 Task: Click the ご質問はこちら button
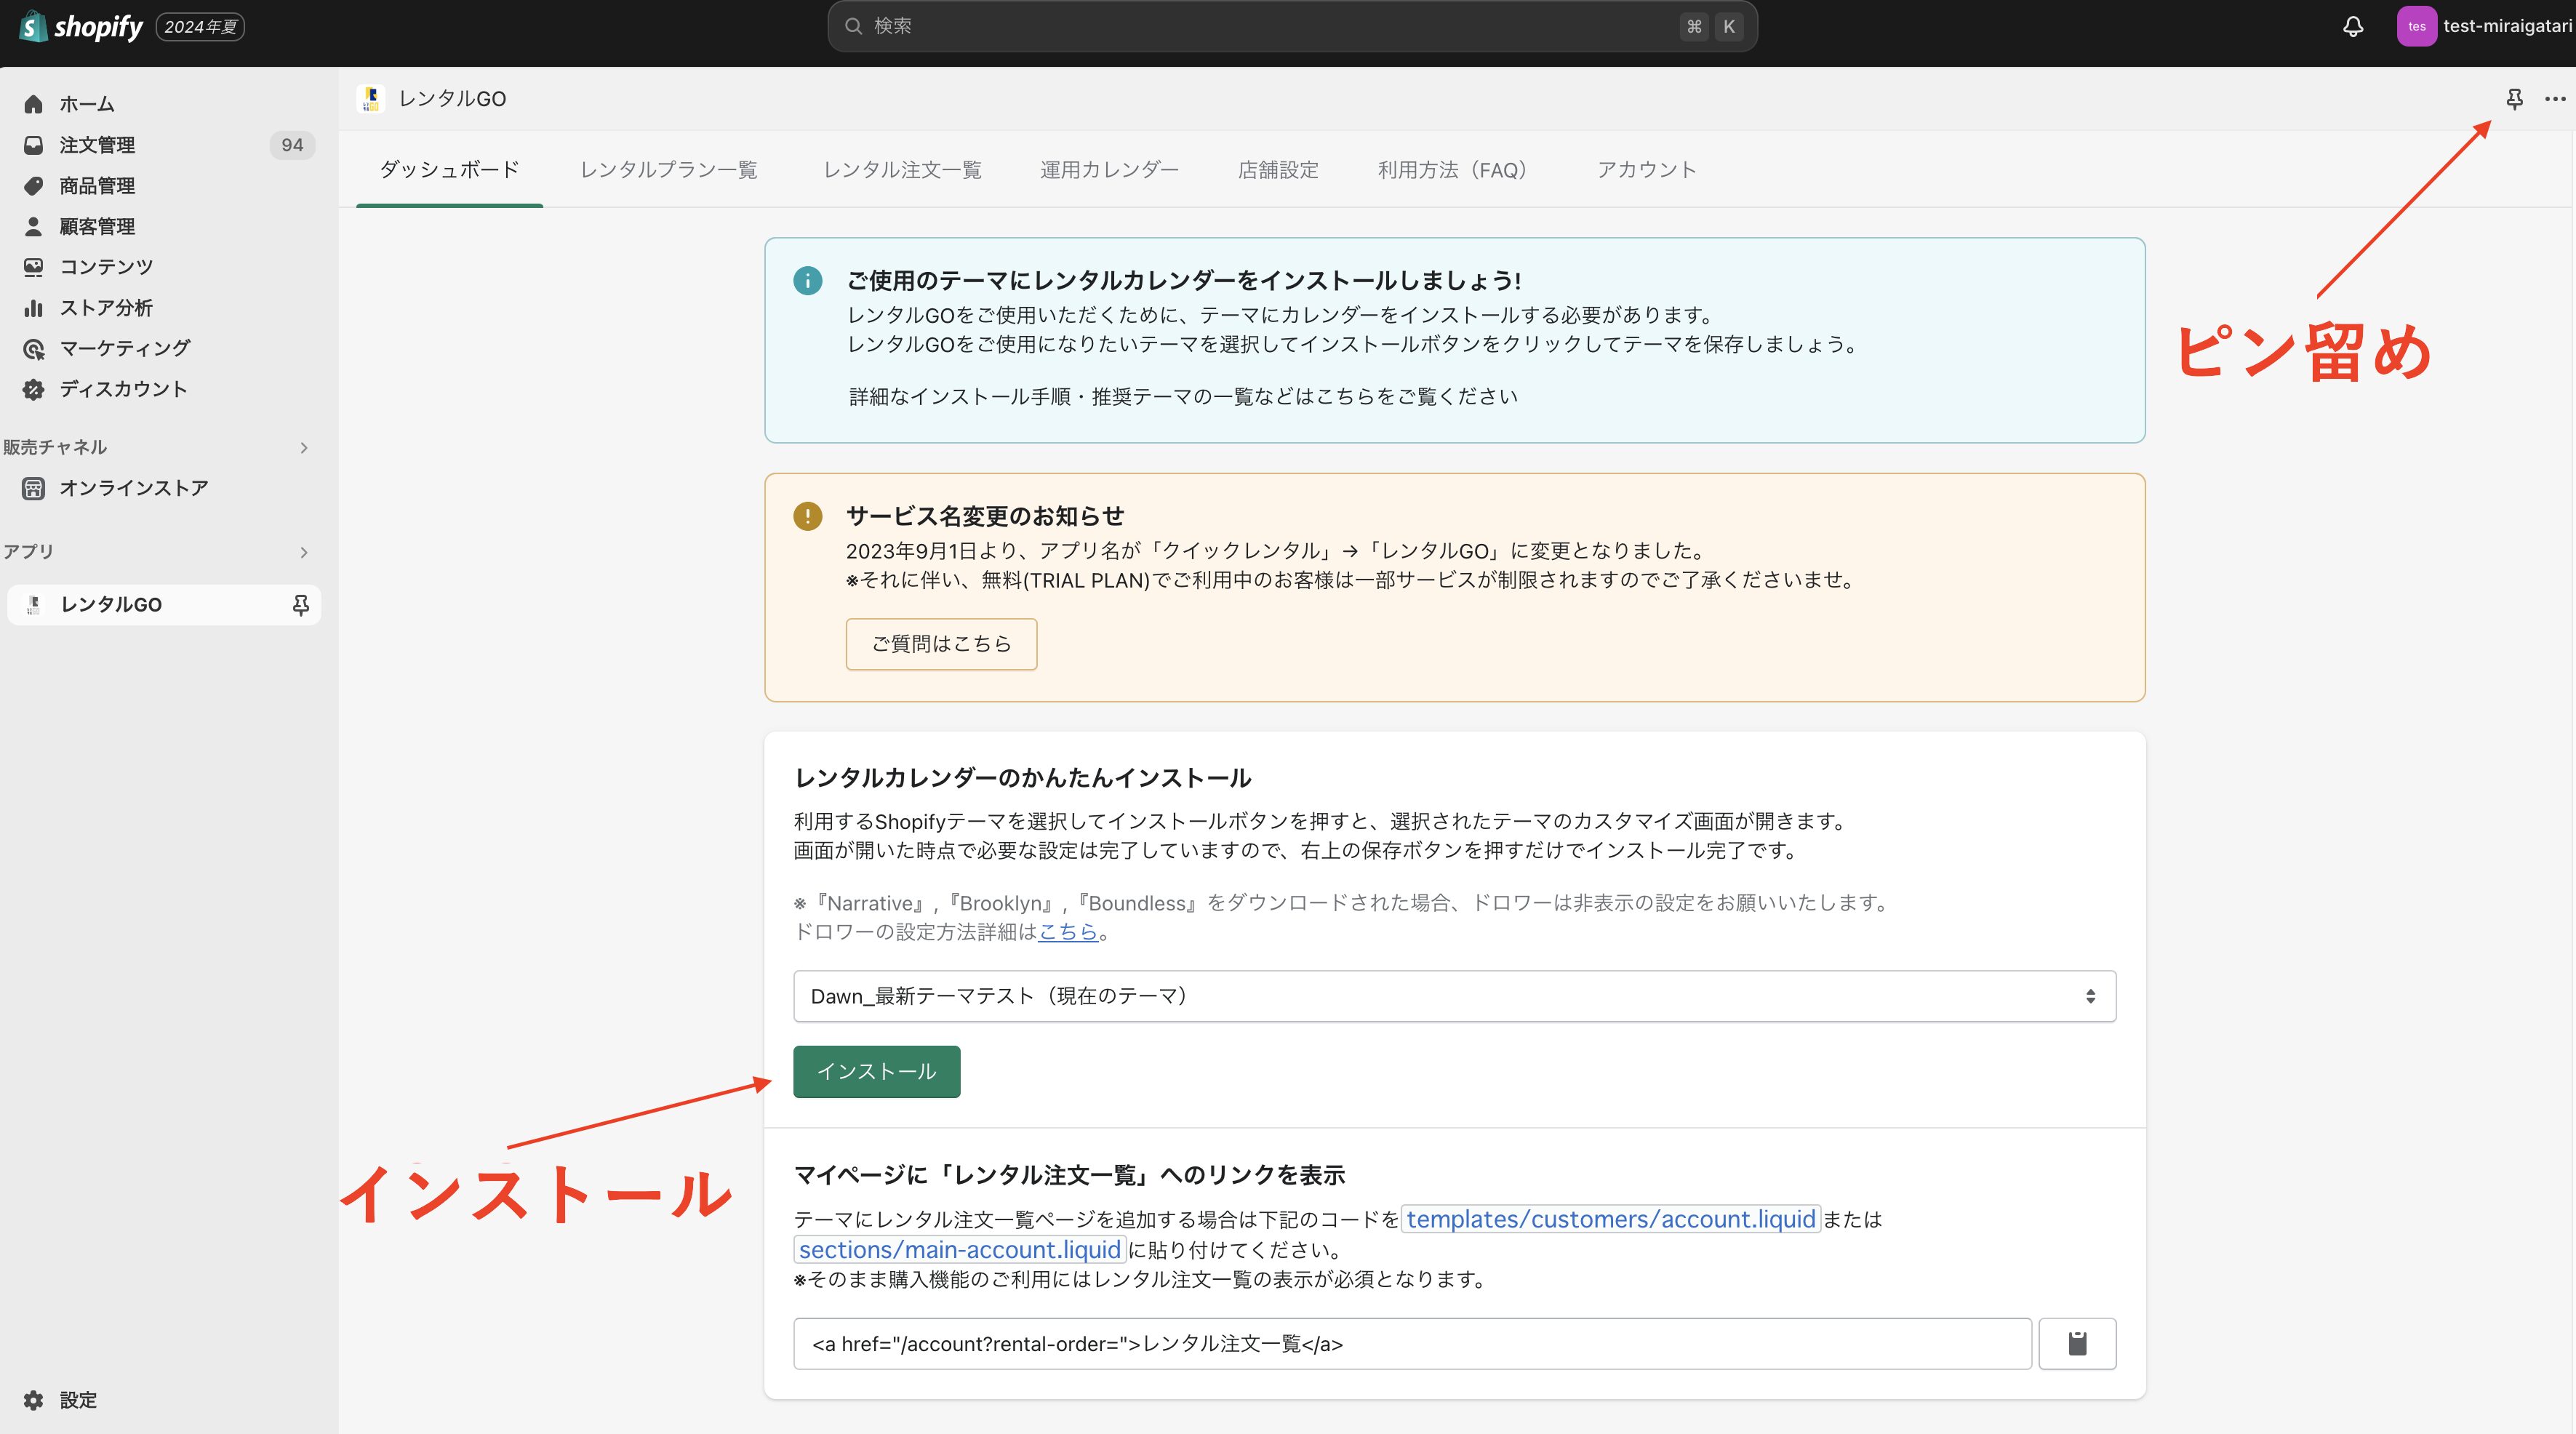940,644
